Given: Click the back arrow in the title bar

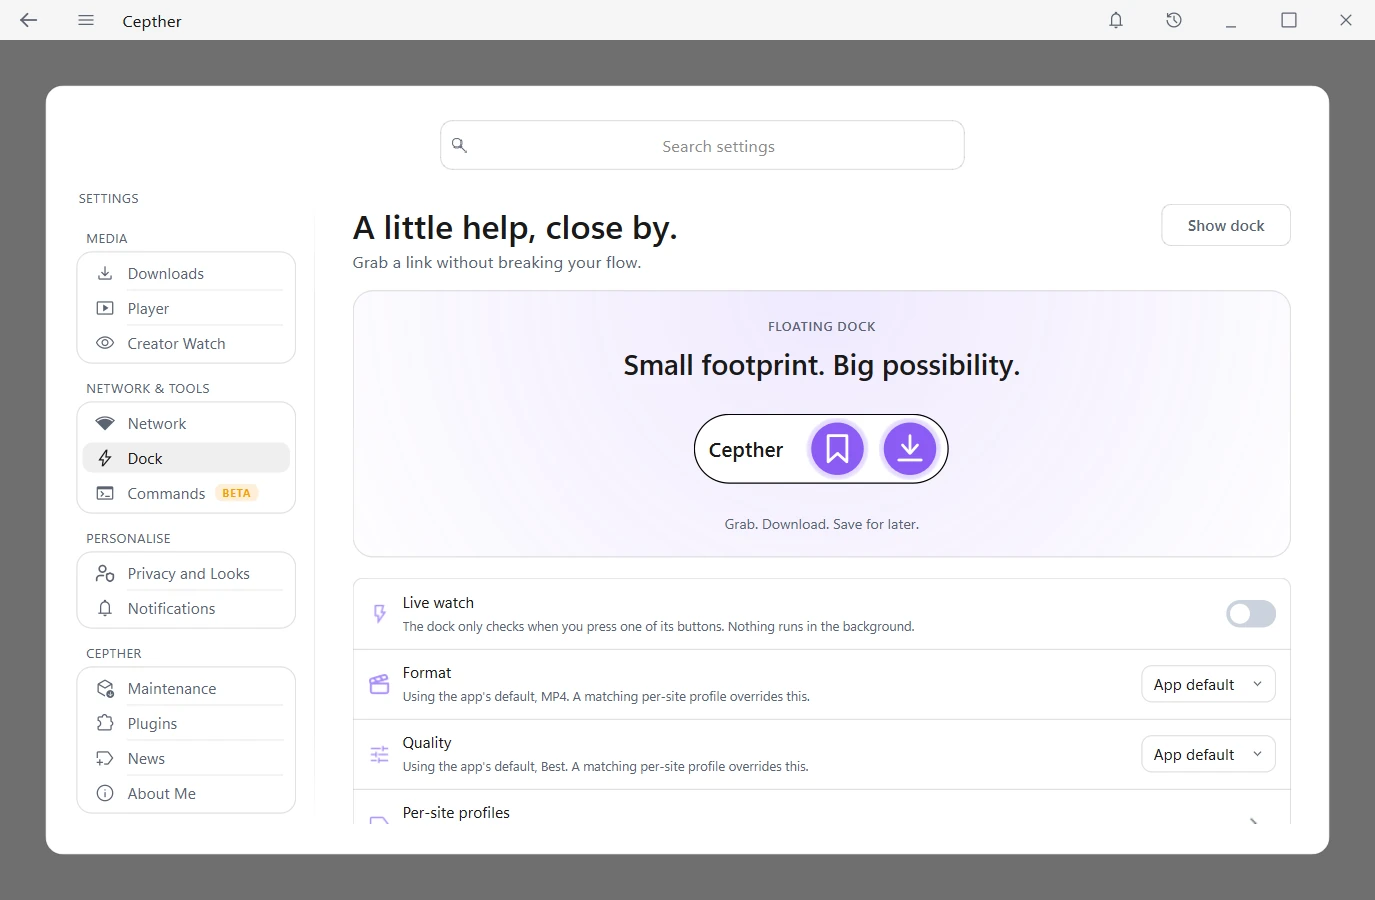Looking at the screenshot, I should pos(28,20).
